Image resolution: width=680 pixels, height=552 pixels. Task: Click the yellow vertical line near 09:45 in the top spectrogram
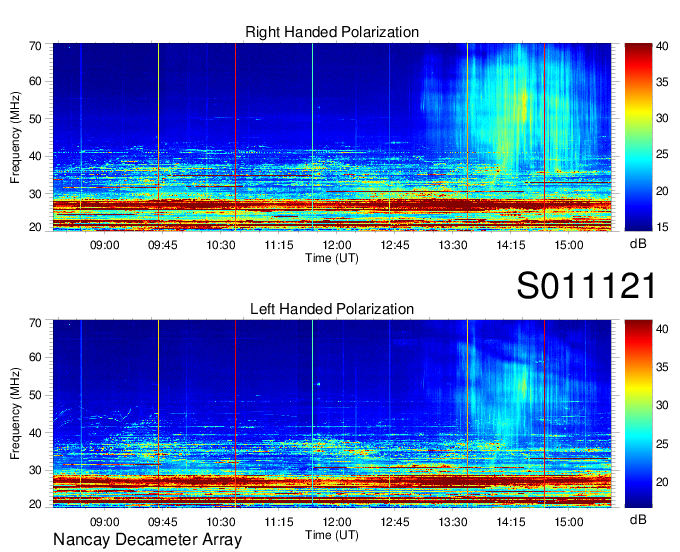click(159, 137)
